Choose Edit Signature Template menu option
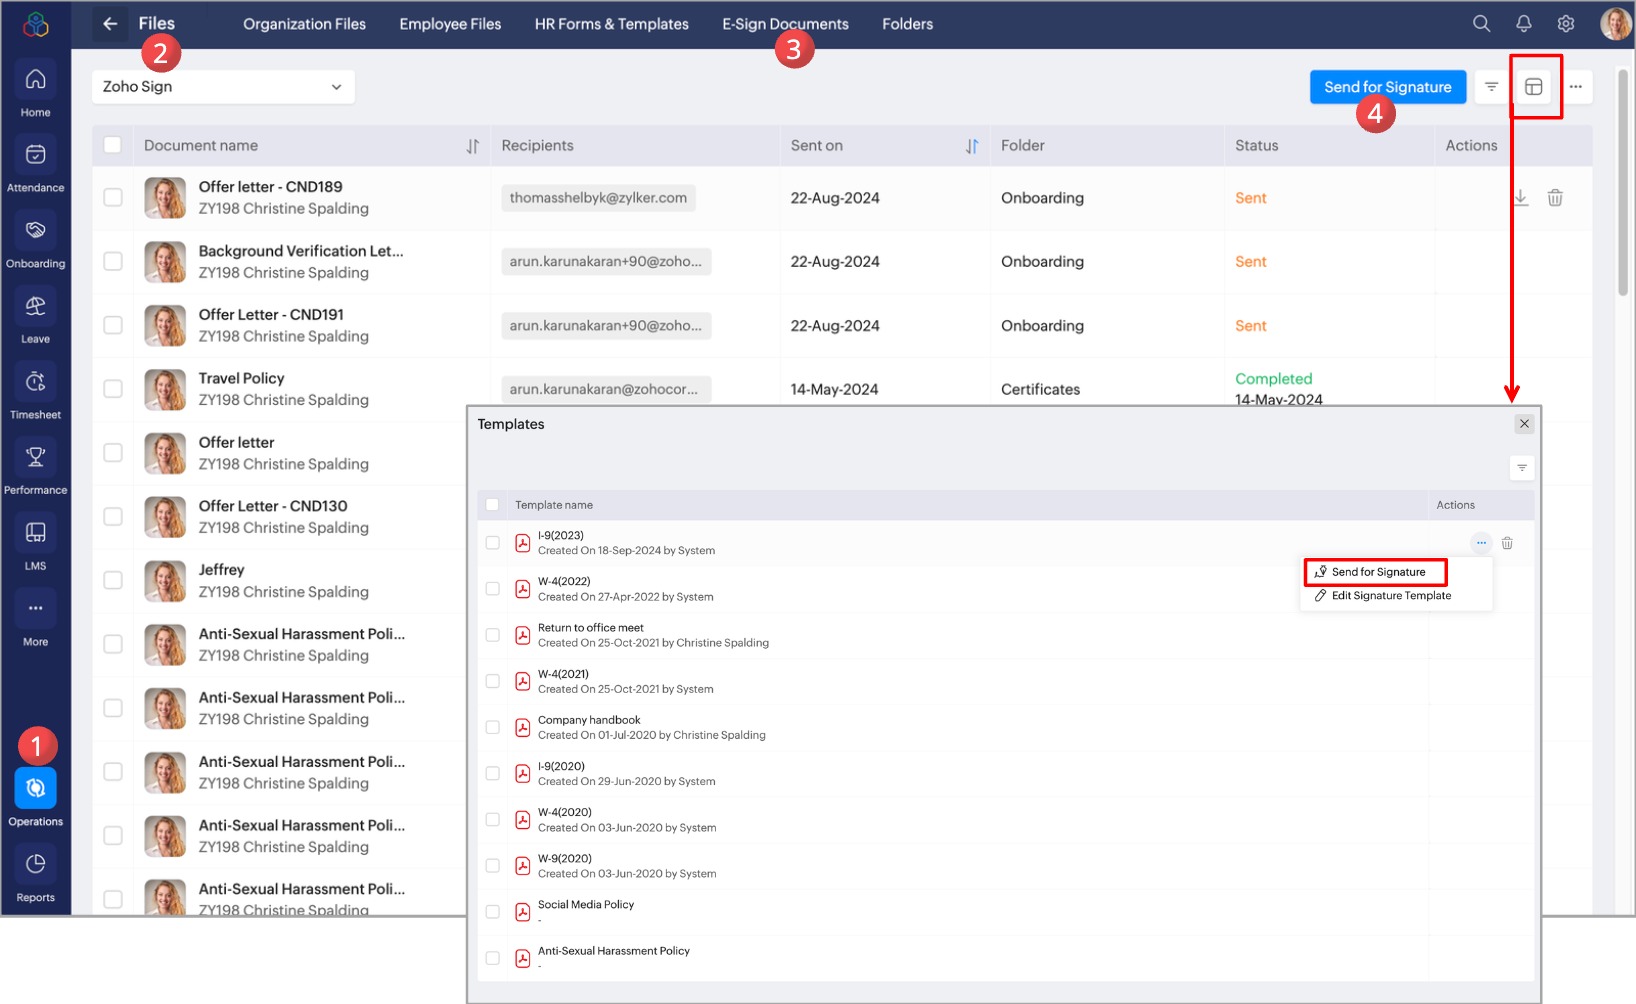1636x1004 pixels. point(1390,596)
